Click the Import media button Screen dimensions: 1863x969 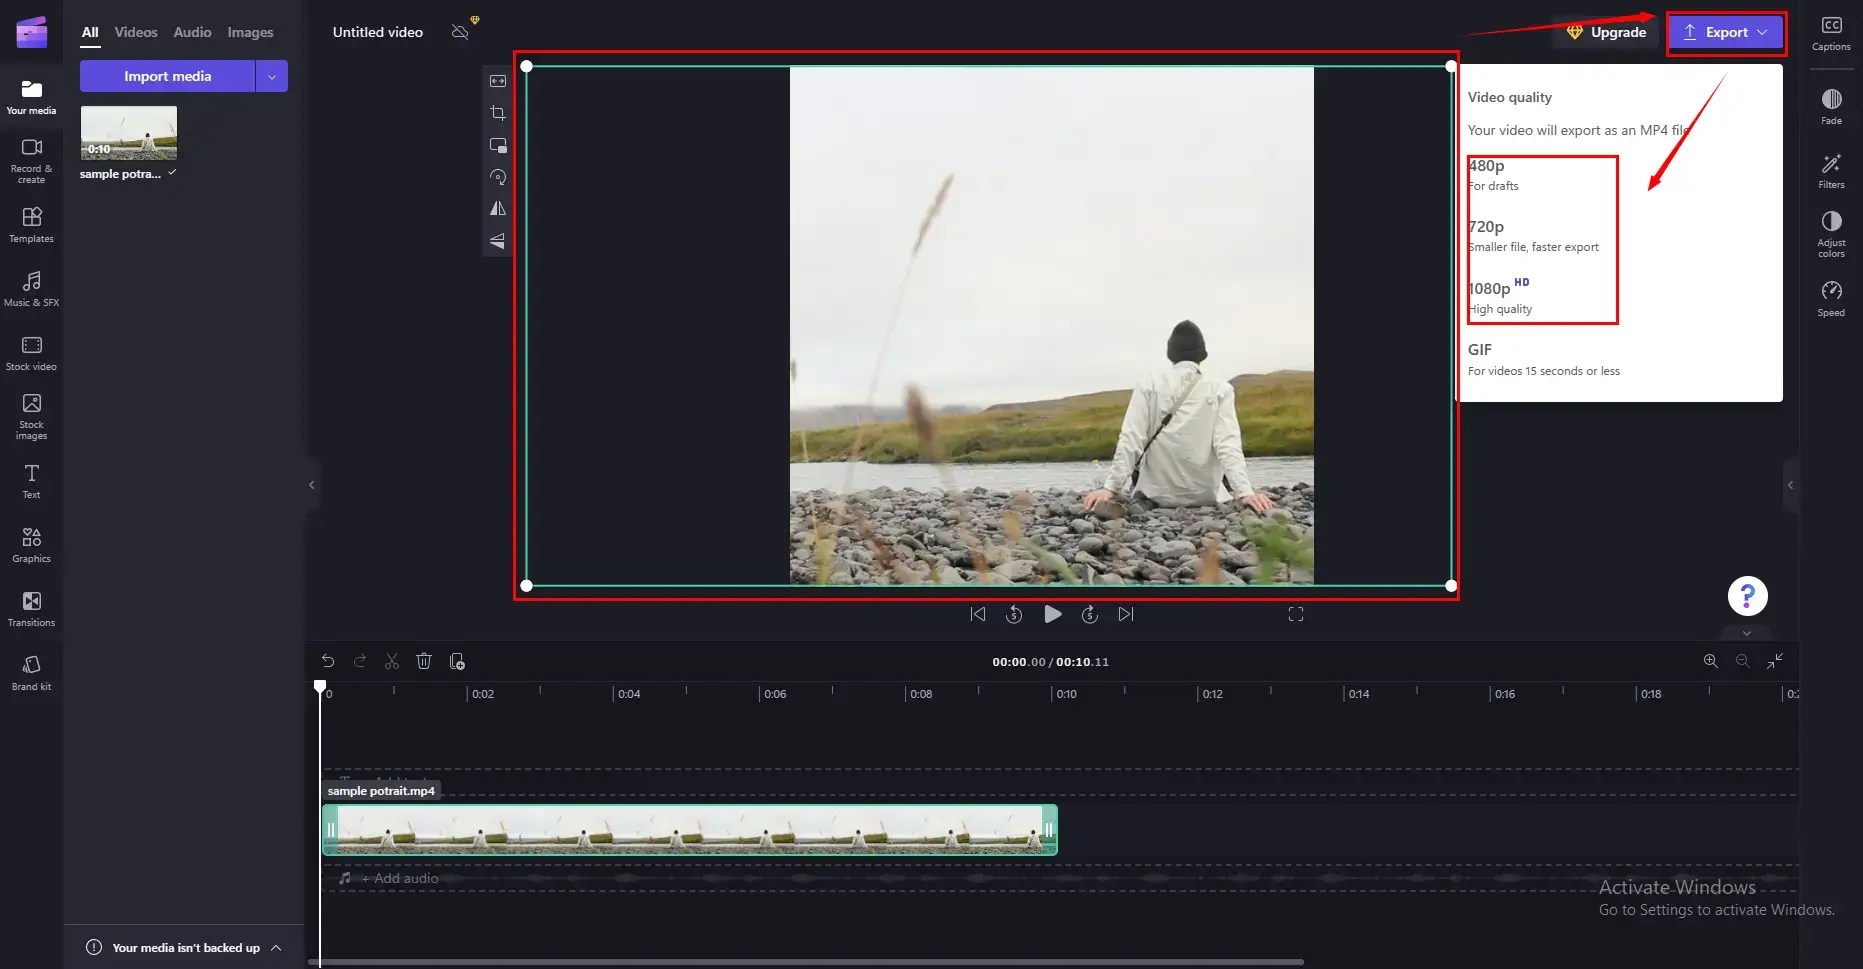(x=167, y=75)
